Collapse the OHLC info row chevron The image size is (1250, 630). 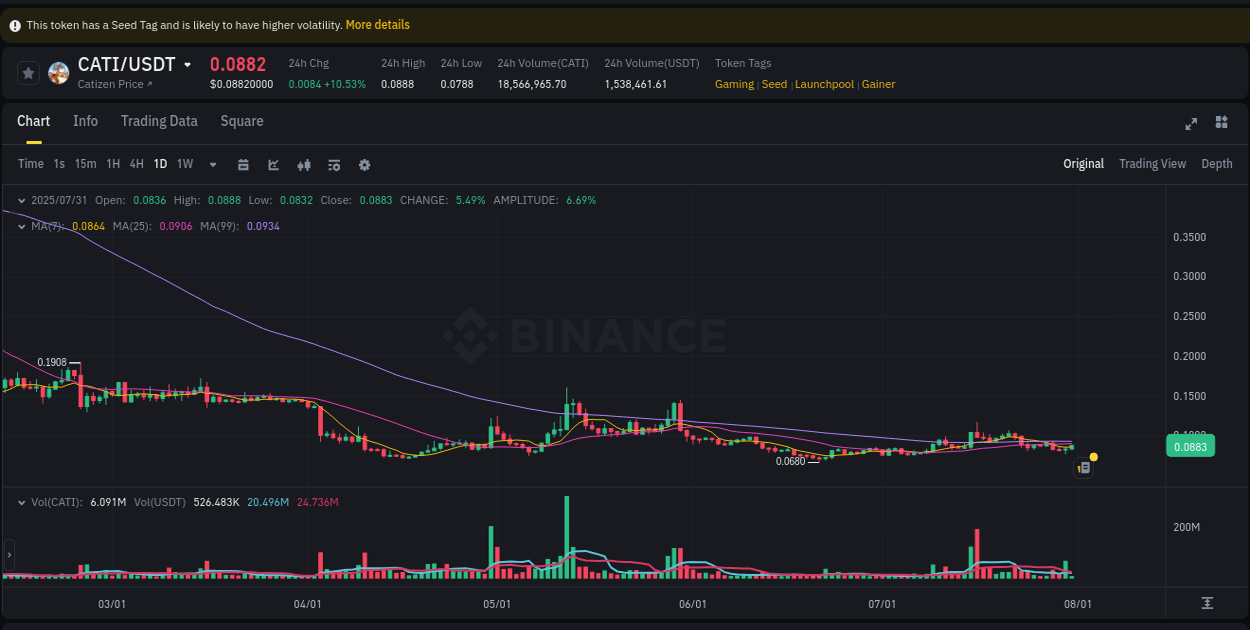click(22, 200)
